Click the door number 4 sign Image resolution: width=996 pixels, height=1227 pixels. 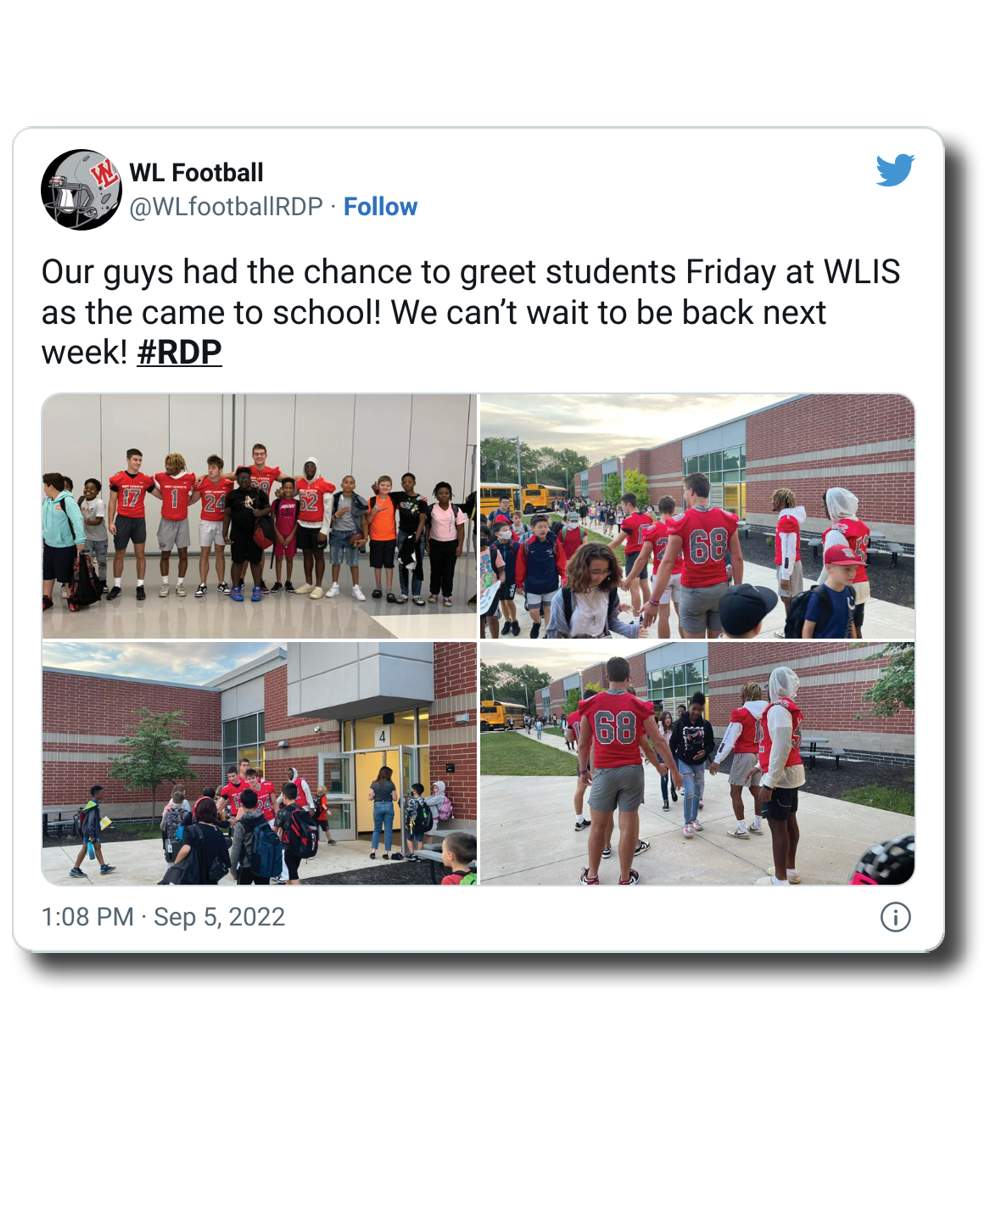pos(381,737)
